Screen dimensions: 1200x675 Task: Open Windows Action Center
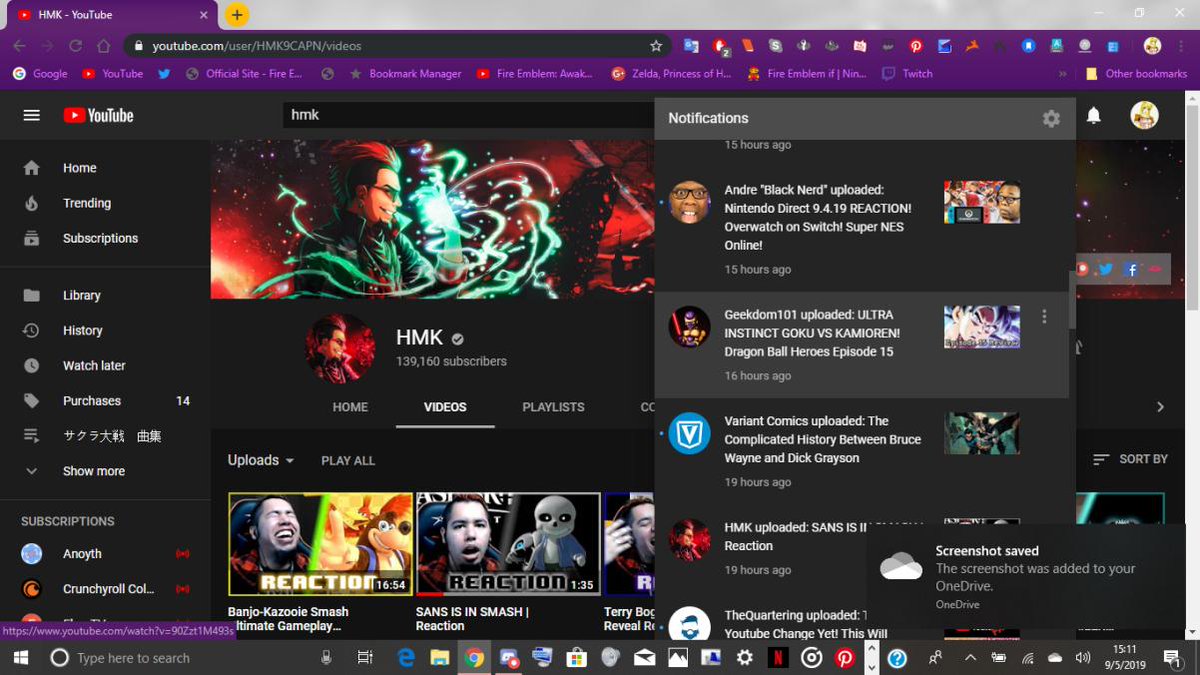[x=1172, y=658]
